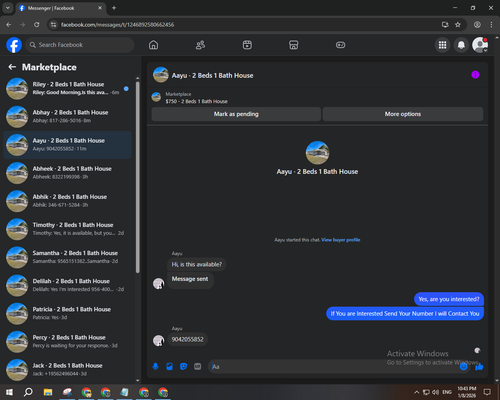Screen dimensions: 500x400
Task: Click the conversation list scrollbar
Action: [x=138, y=177]
